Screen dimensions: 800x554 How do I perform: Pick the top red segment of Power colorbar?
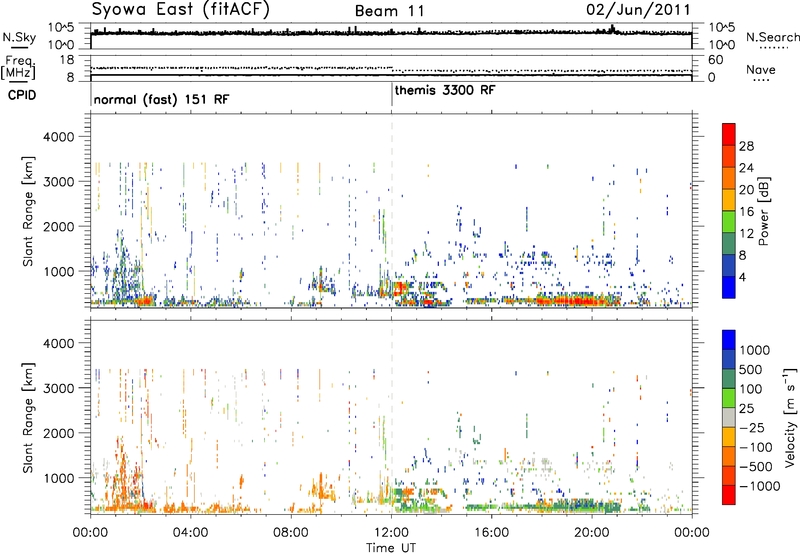tap(729, 134)
